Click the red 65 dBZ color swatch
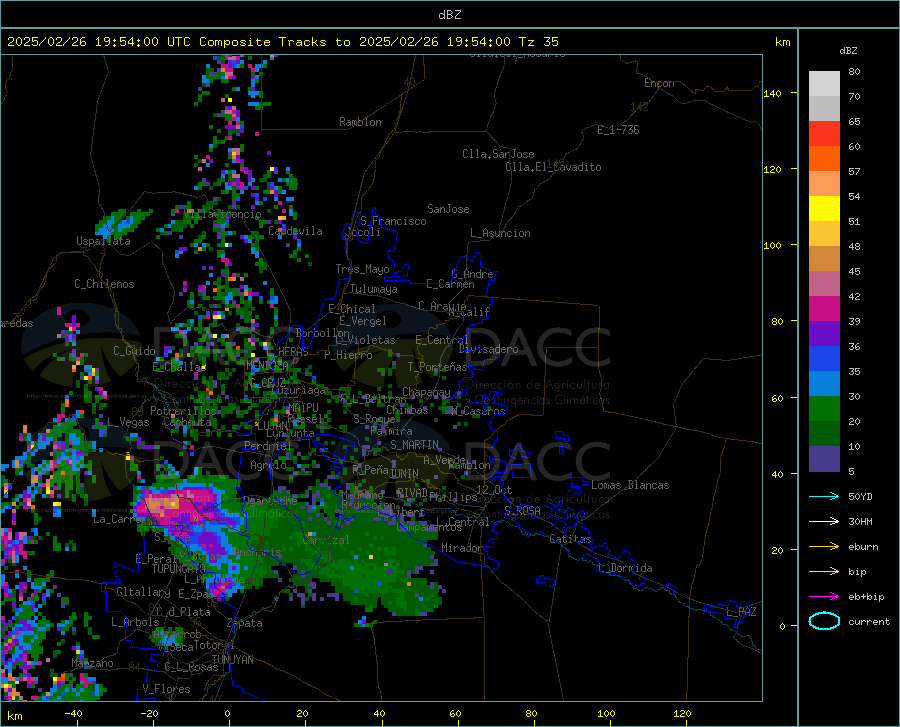 [824, 133]
